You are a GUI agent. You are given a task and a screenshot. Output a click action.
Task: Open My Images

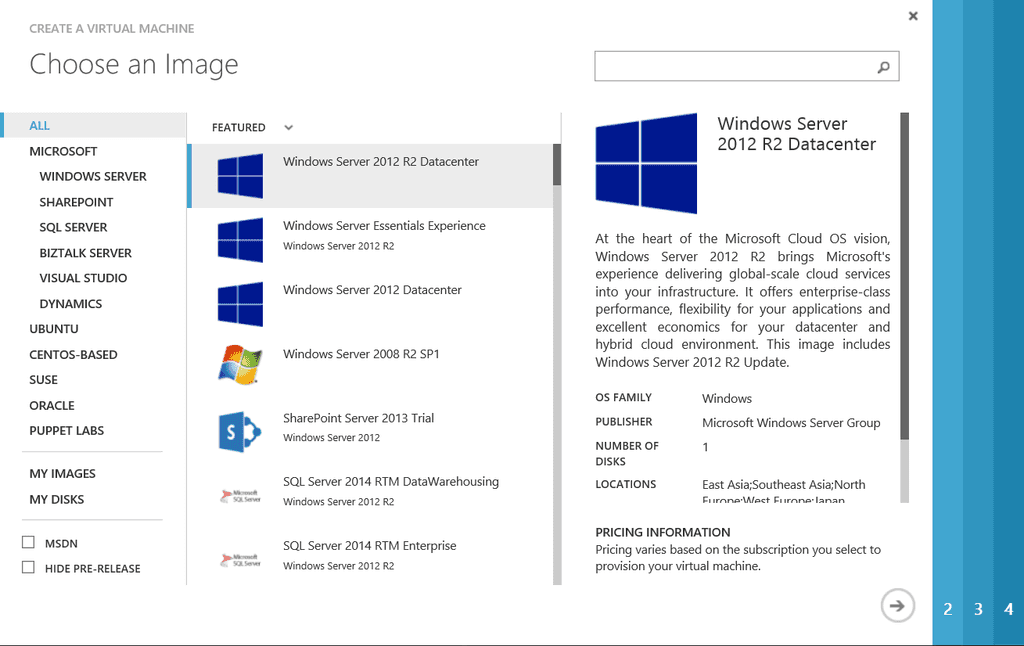[62, 474]
